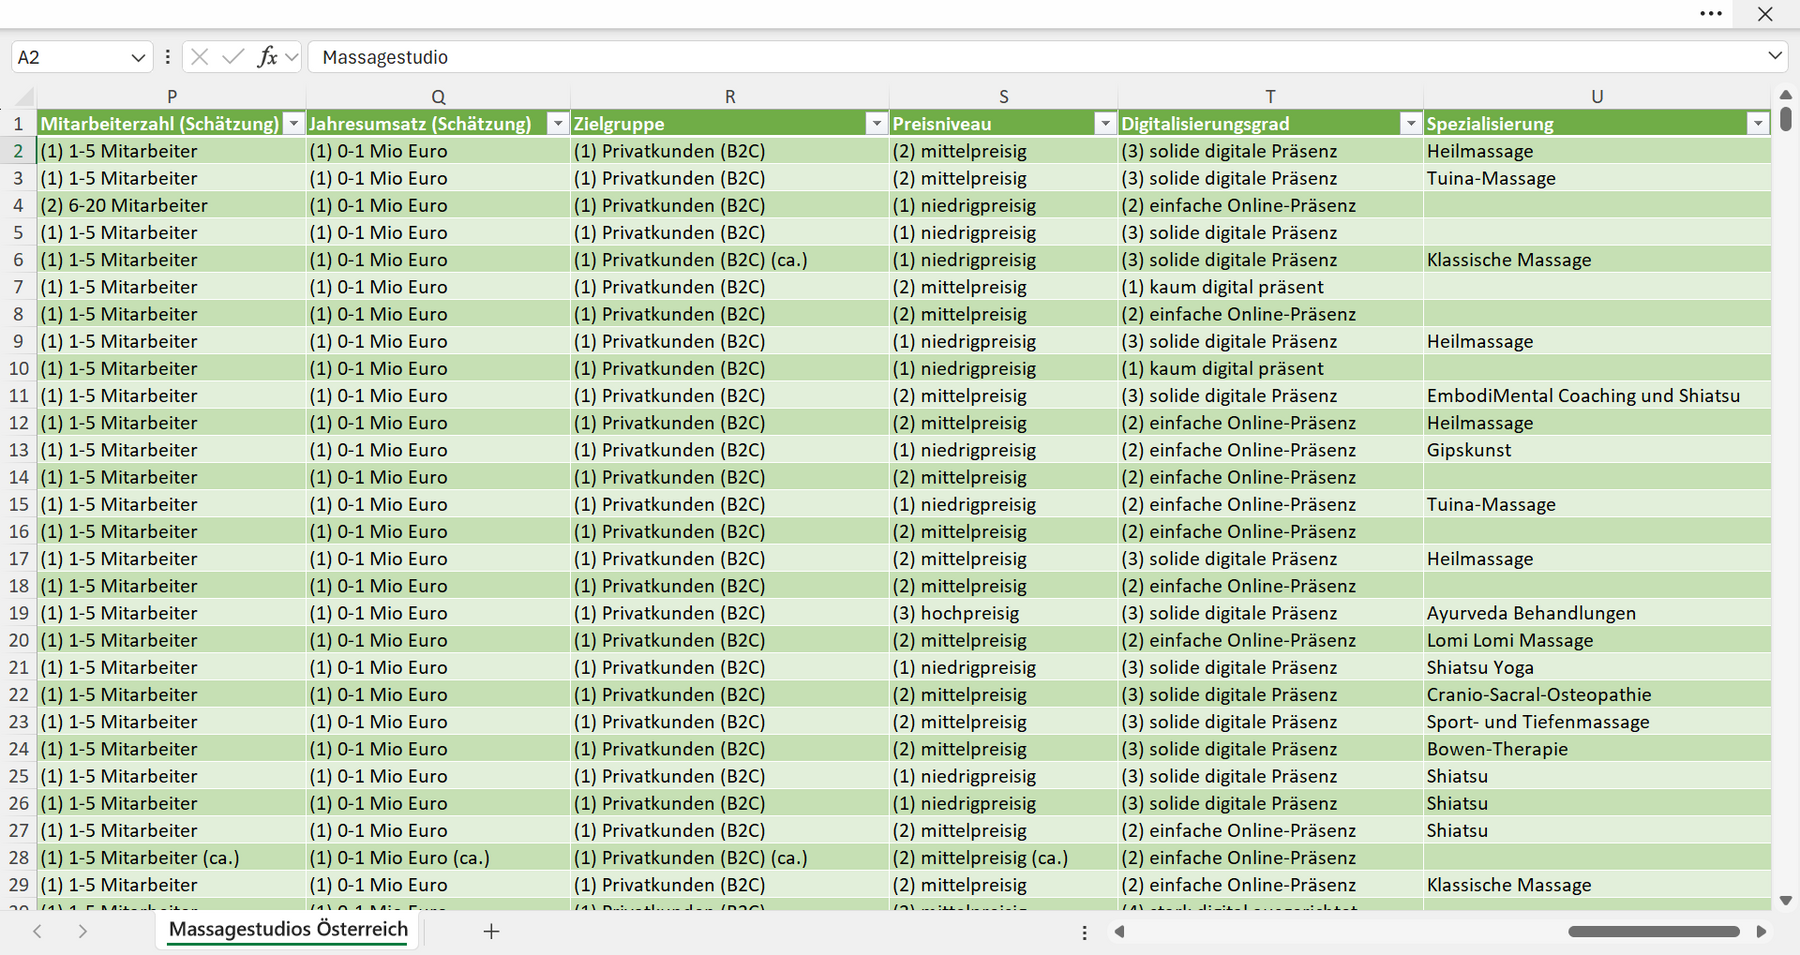Click the confirm entry checkmark icon
The width and height of the screenshot is (1800, 955).
(233, 57)
